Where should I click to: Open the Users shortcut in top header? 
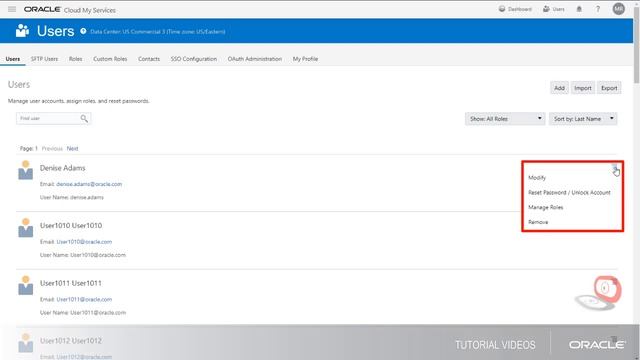553,9
